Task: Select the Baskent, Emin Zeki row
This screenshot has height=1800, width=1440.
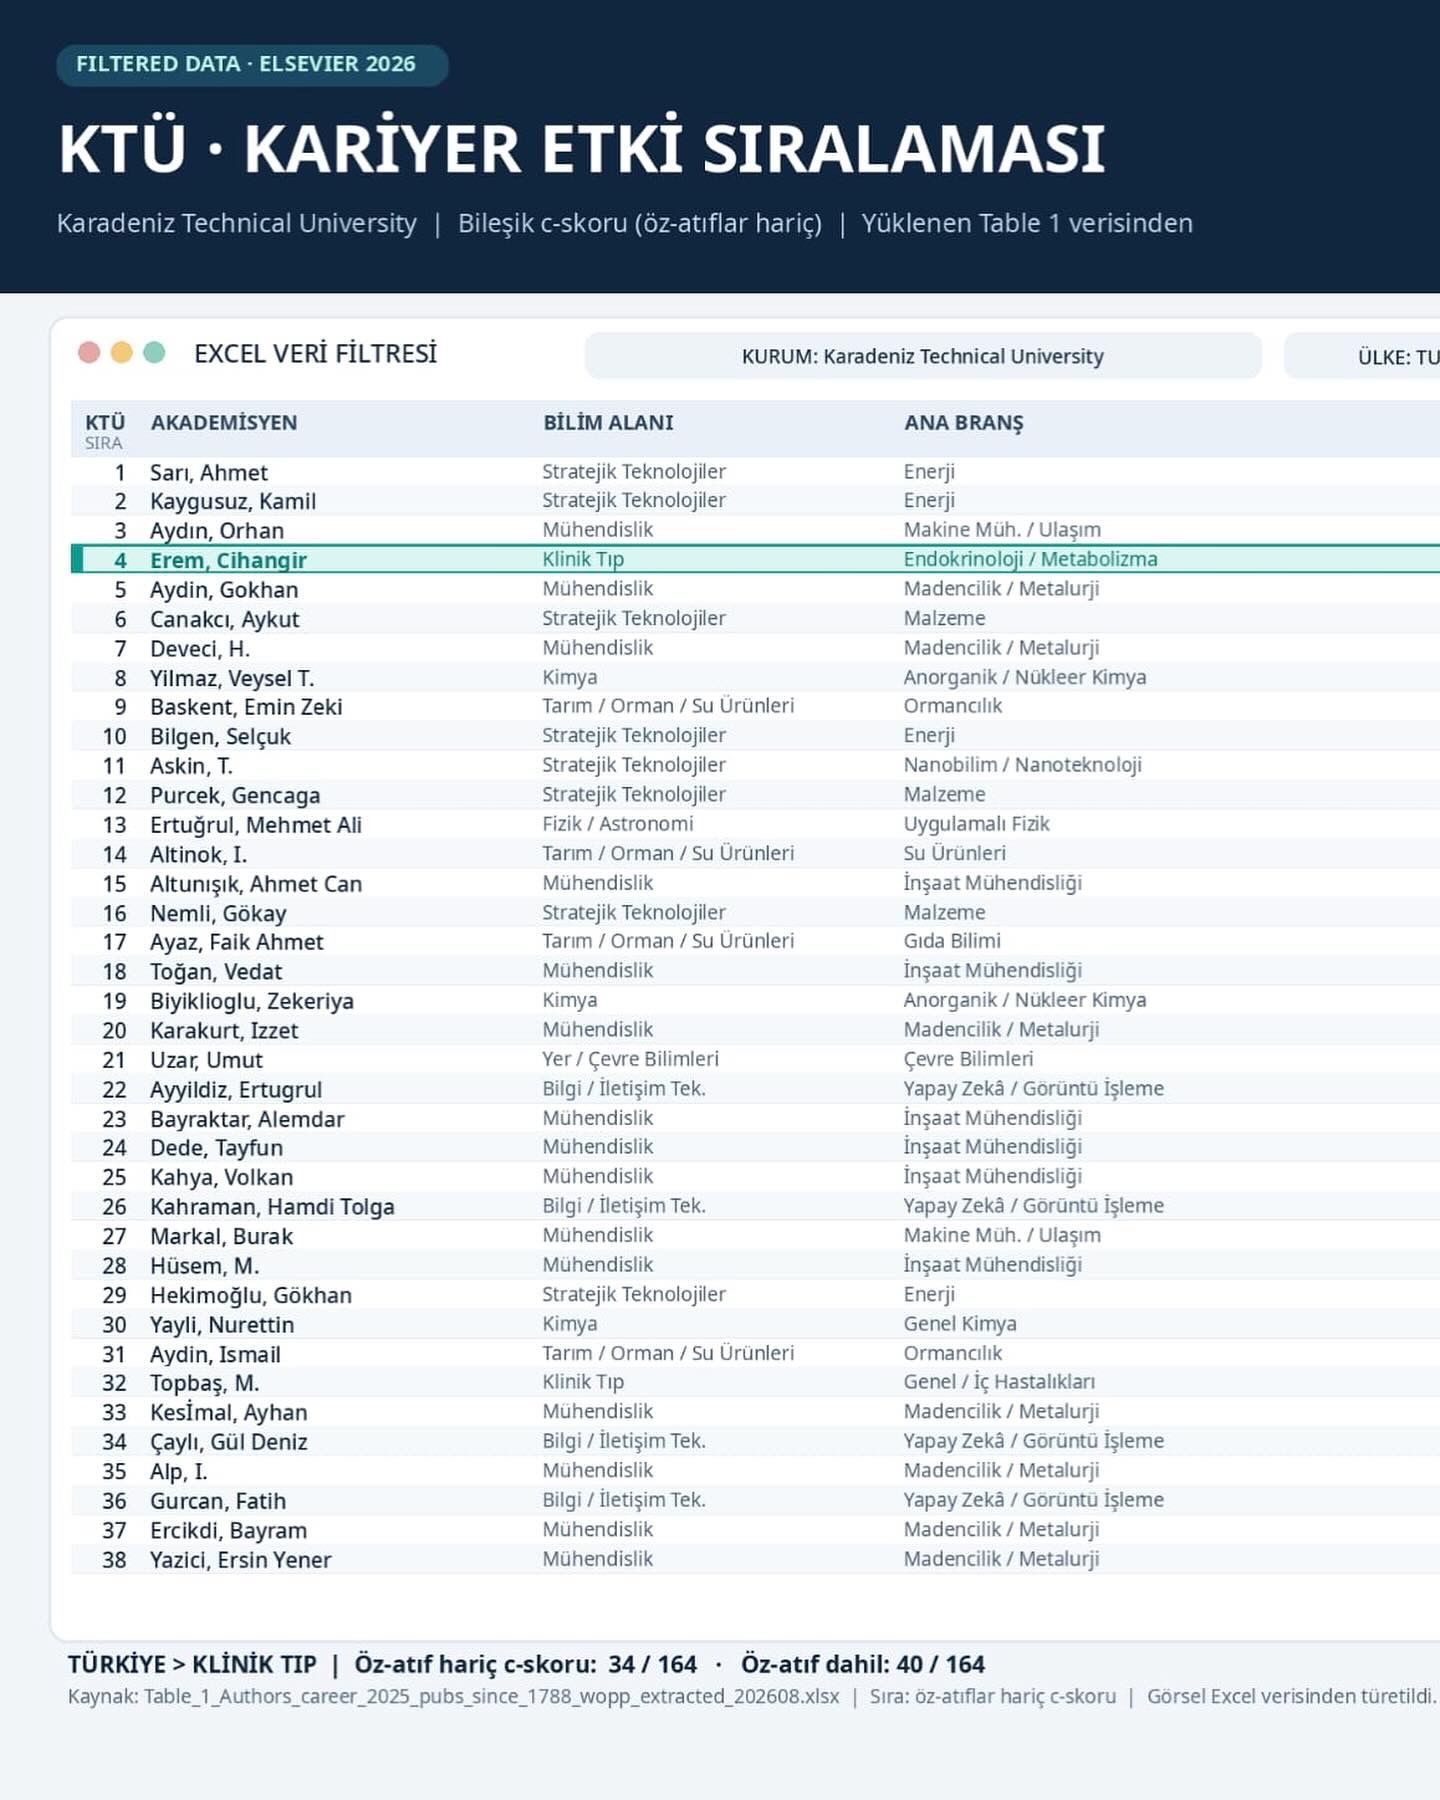Action: coord(755,707)
